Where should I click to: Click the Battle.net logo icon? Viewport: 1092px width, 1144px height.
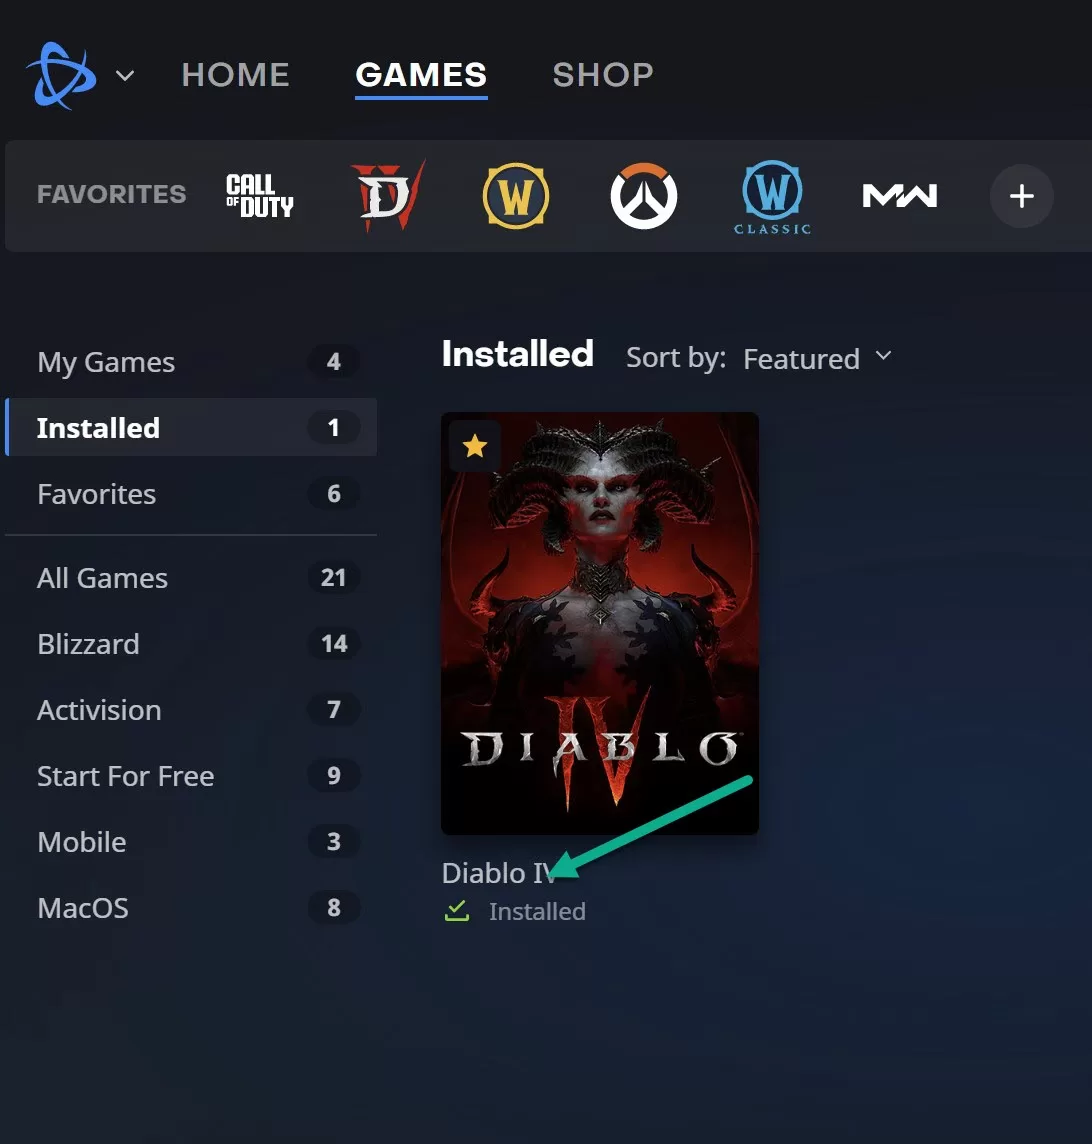click(62, 75)
